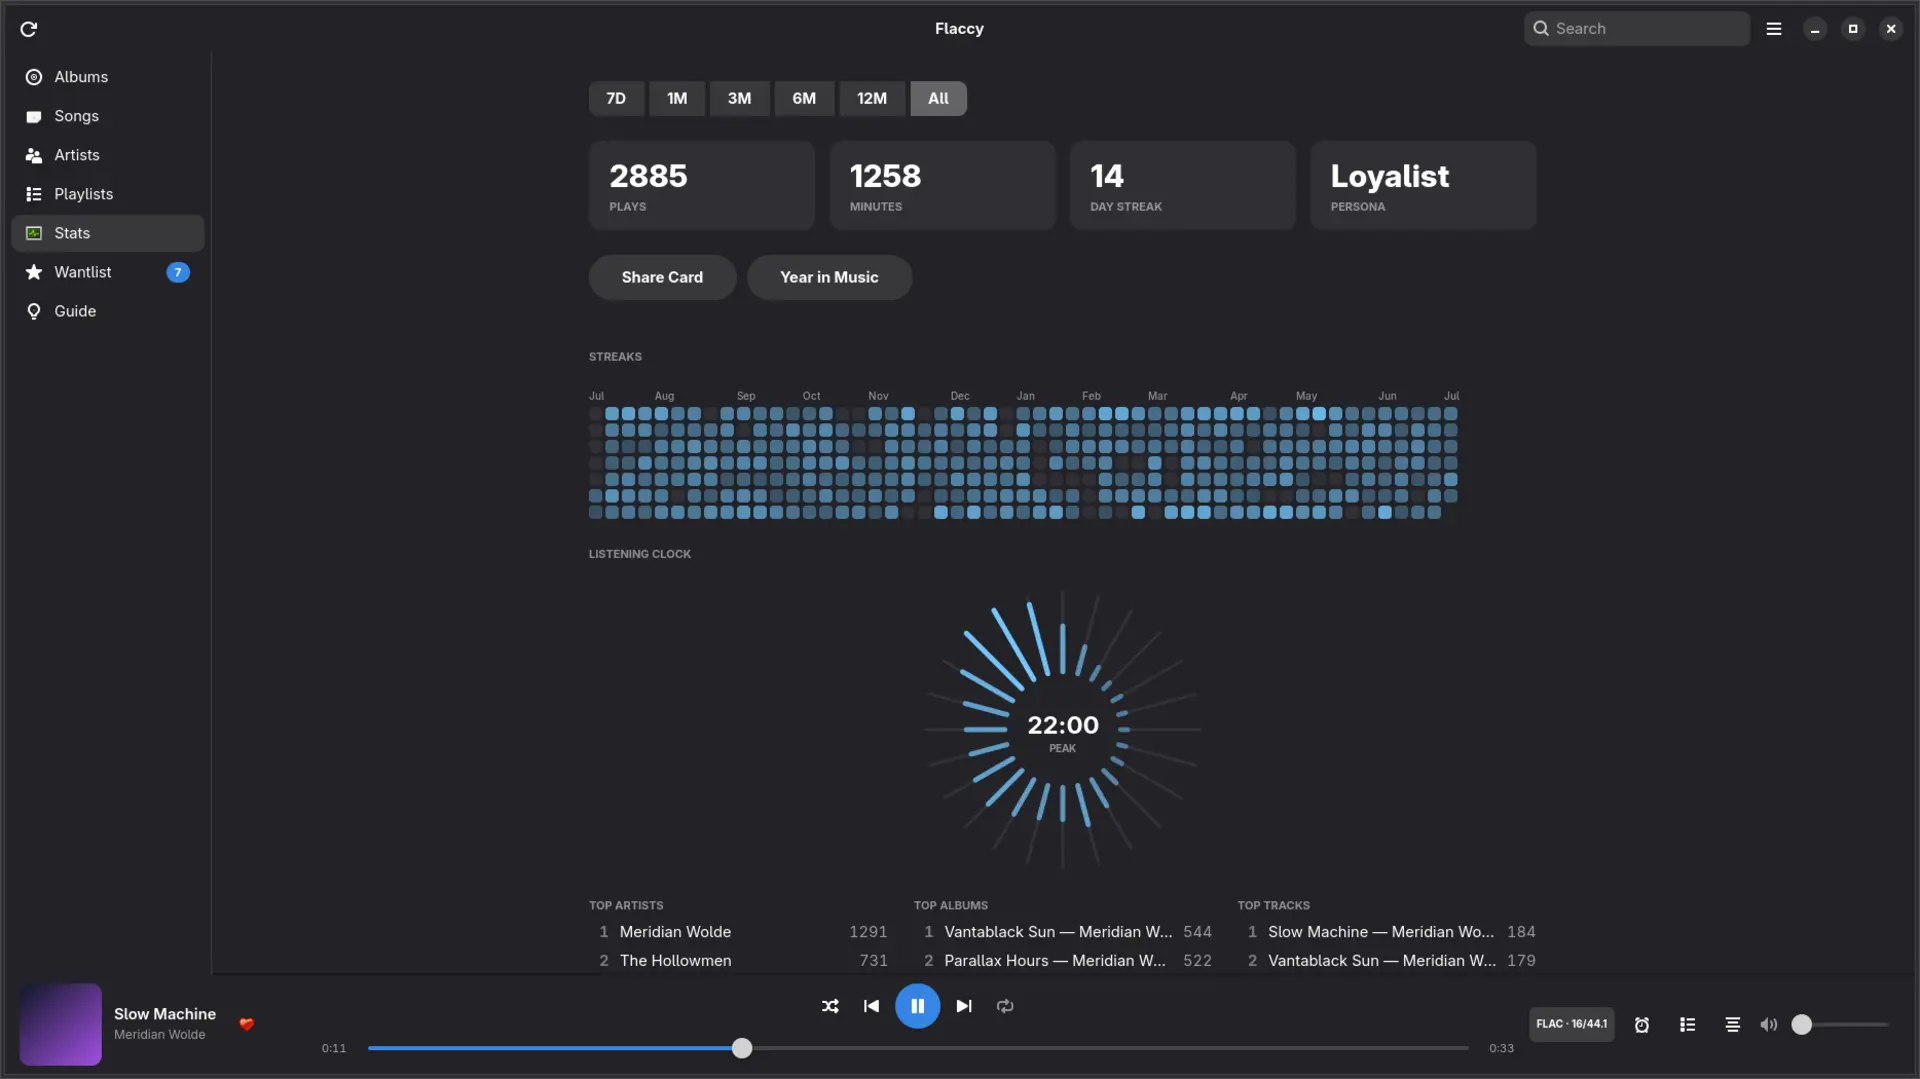
Task: Click the Share Card button
Action: [x=662, y=277]
